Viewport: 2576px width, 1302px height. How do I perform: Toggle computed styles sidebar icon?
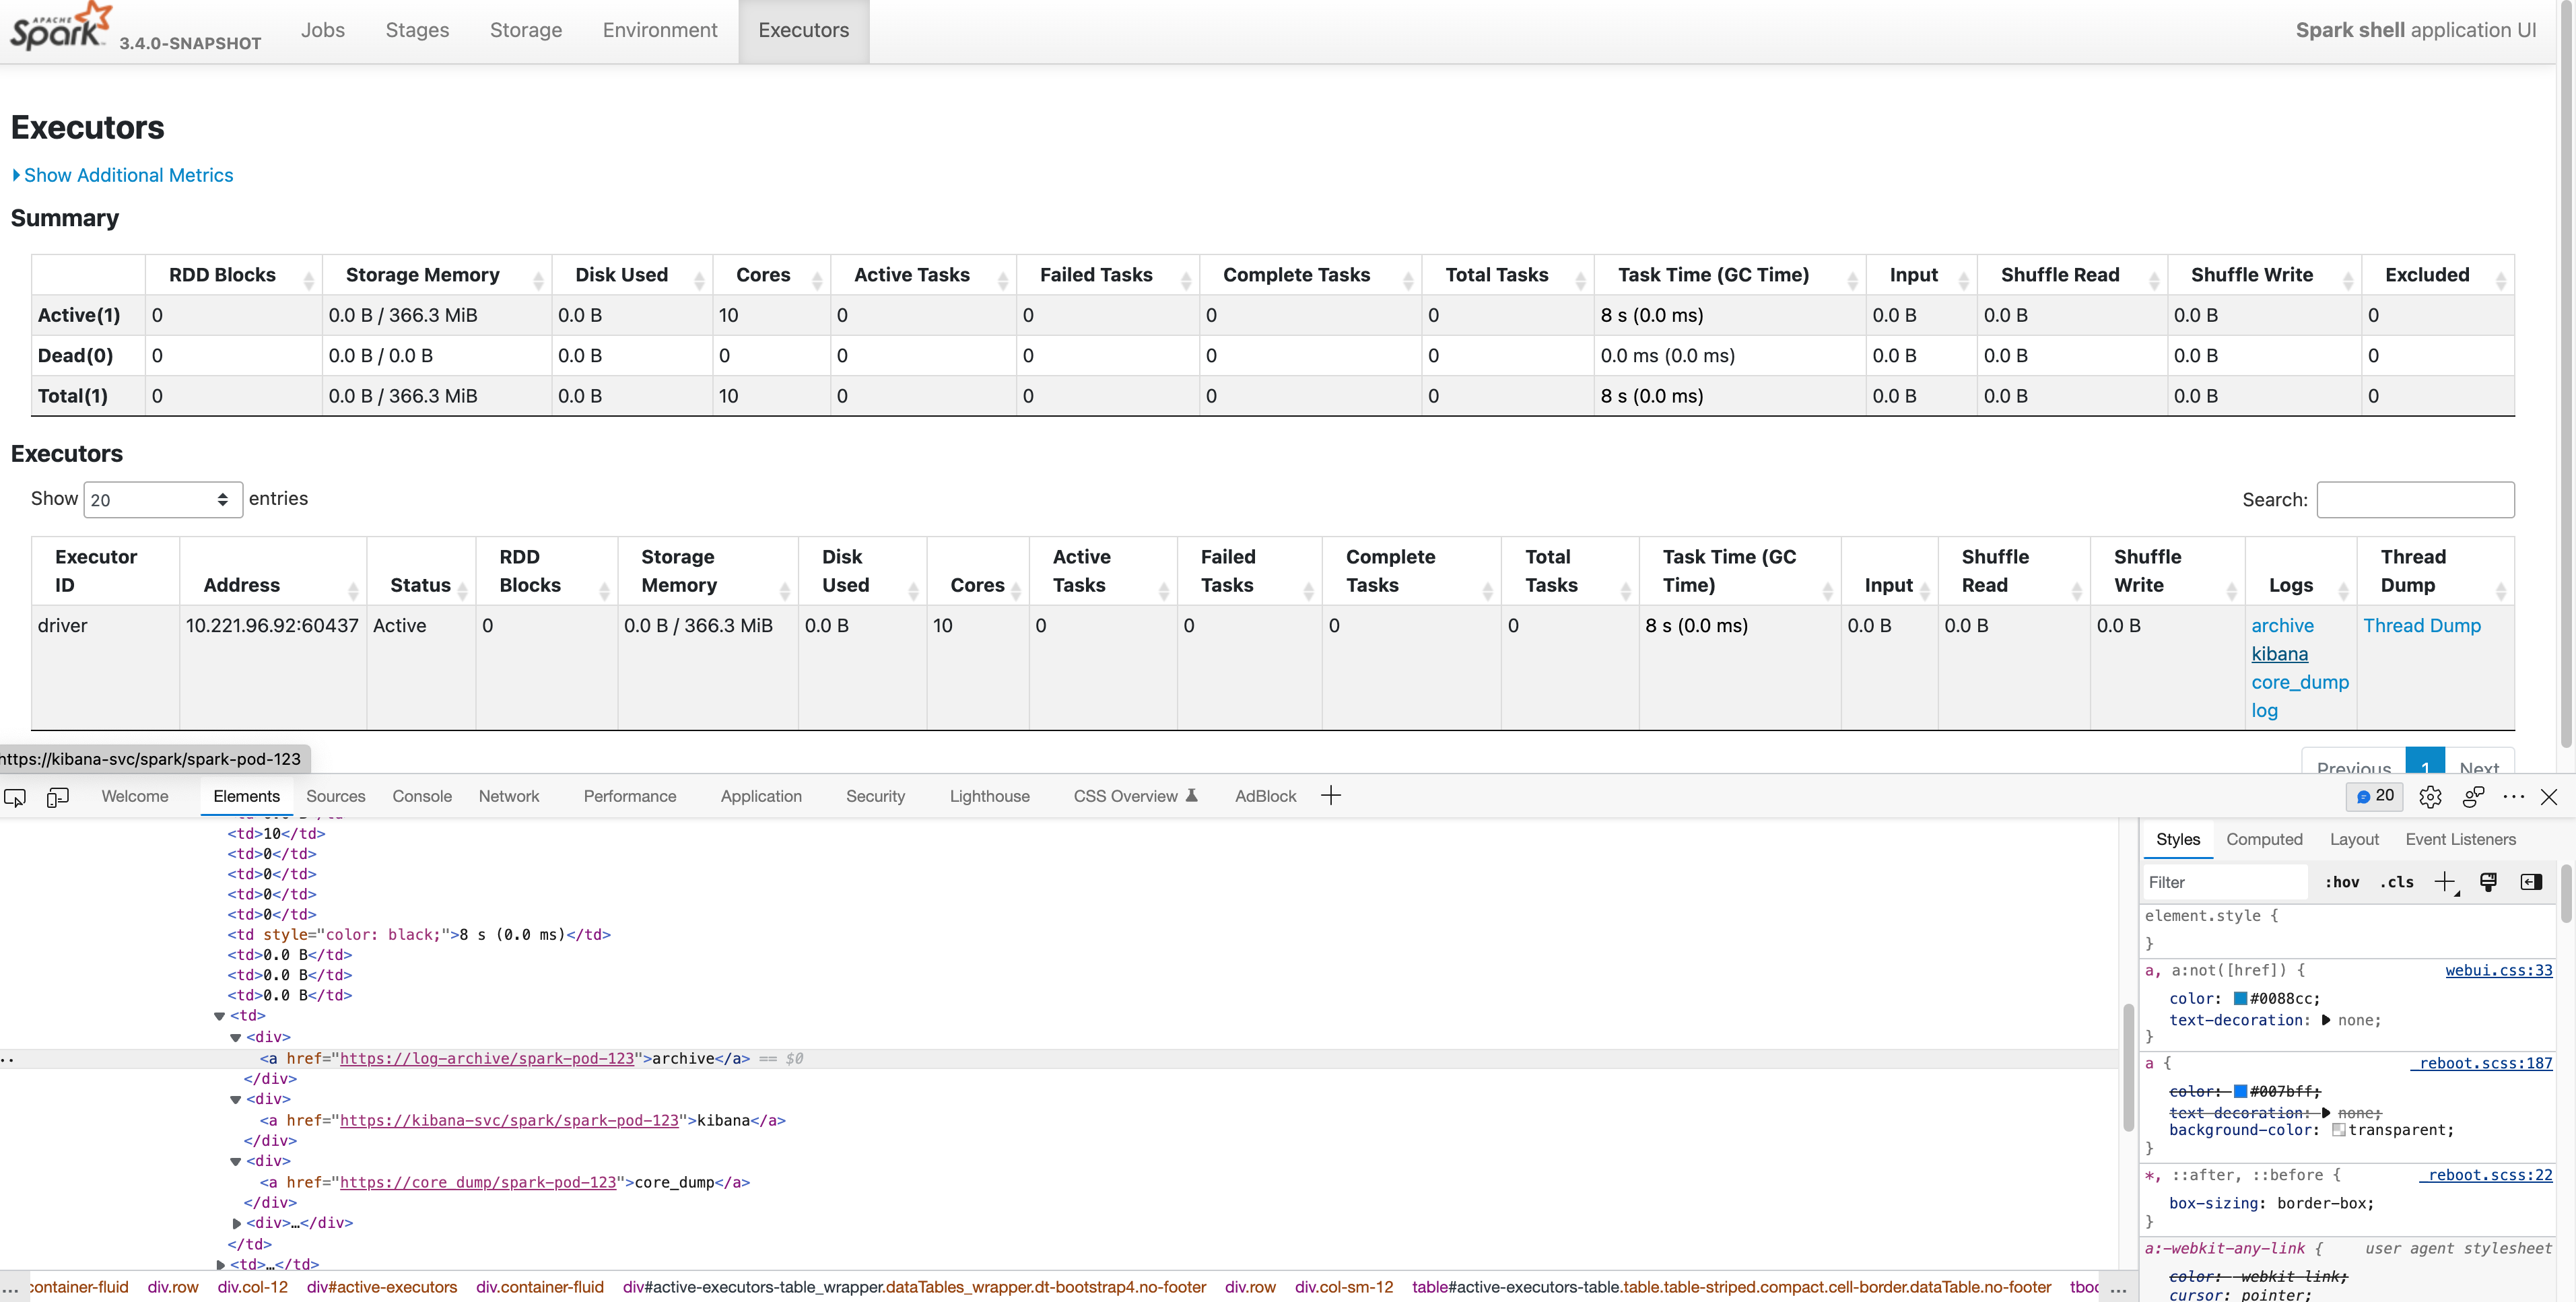click(x=2531, y=881)
